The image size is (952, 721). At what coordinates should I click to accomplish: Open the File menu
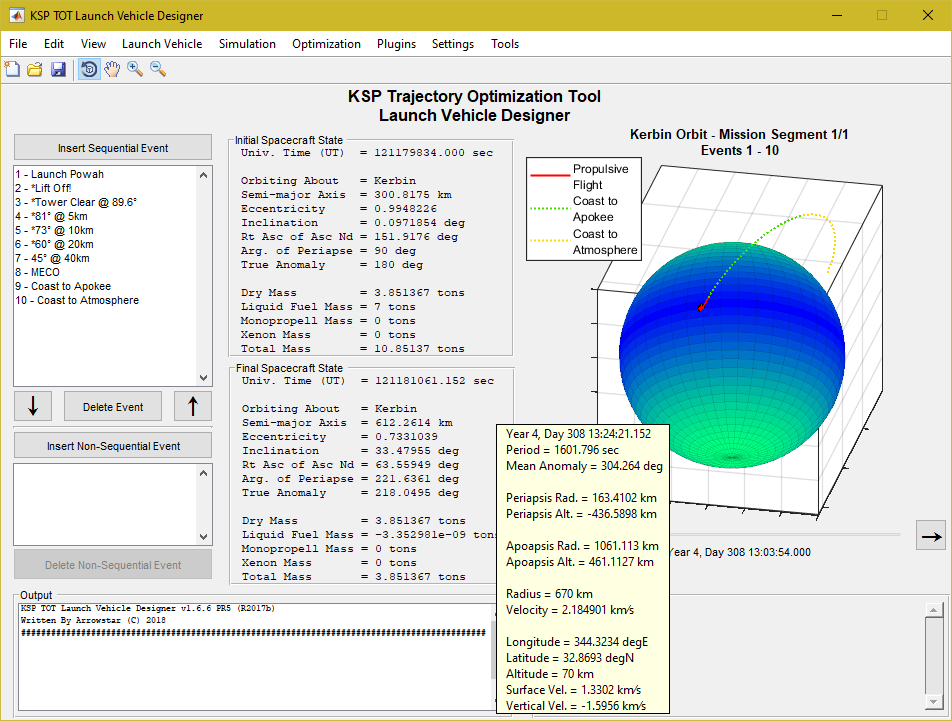tap(18, 44)
